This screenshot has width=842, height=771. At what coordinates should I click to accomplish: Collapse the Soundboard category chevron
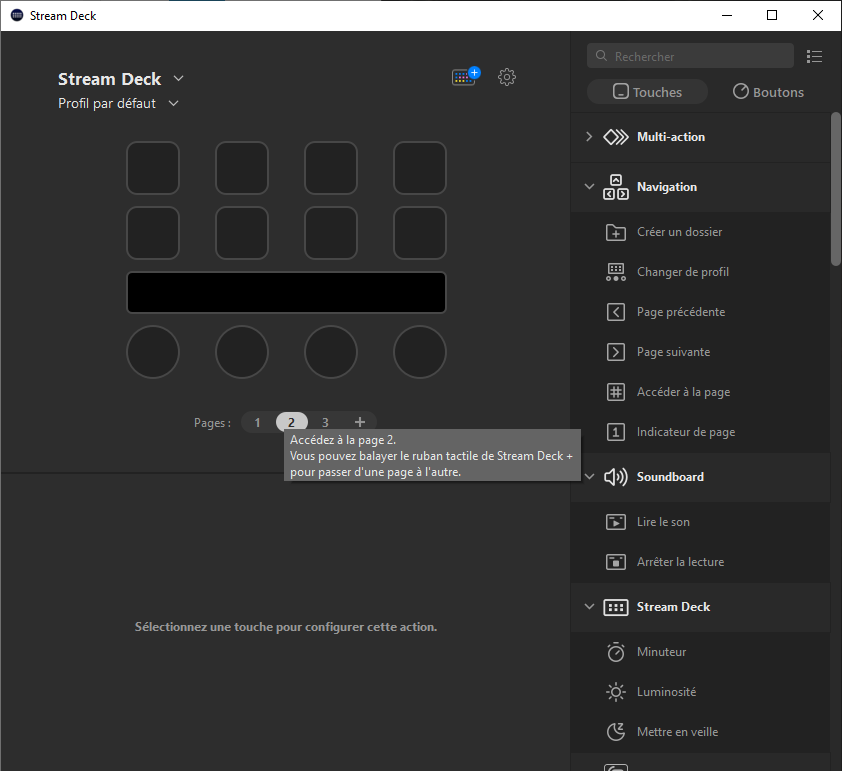tap(589, 476)
